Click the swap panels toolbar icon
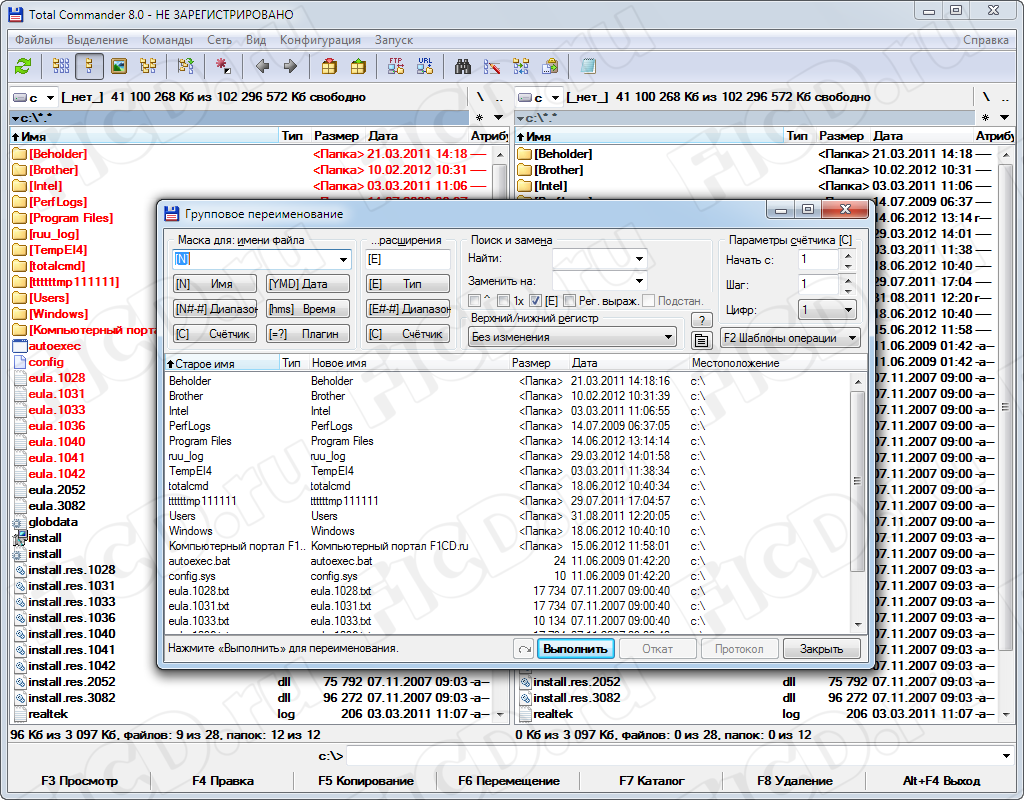 point(185,66)
